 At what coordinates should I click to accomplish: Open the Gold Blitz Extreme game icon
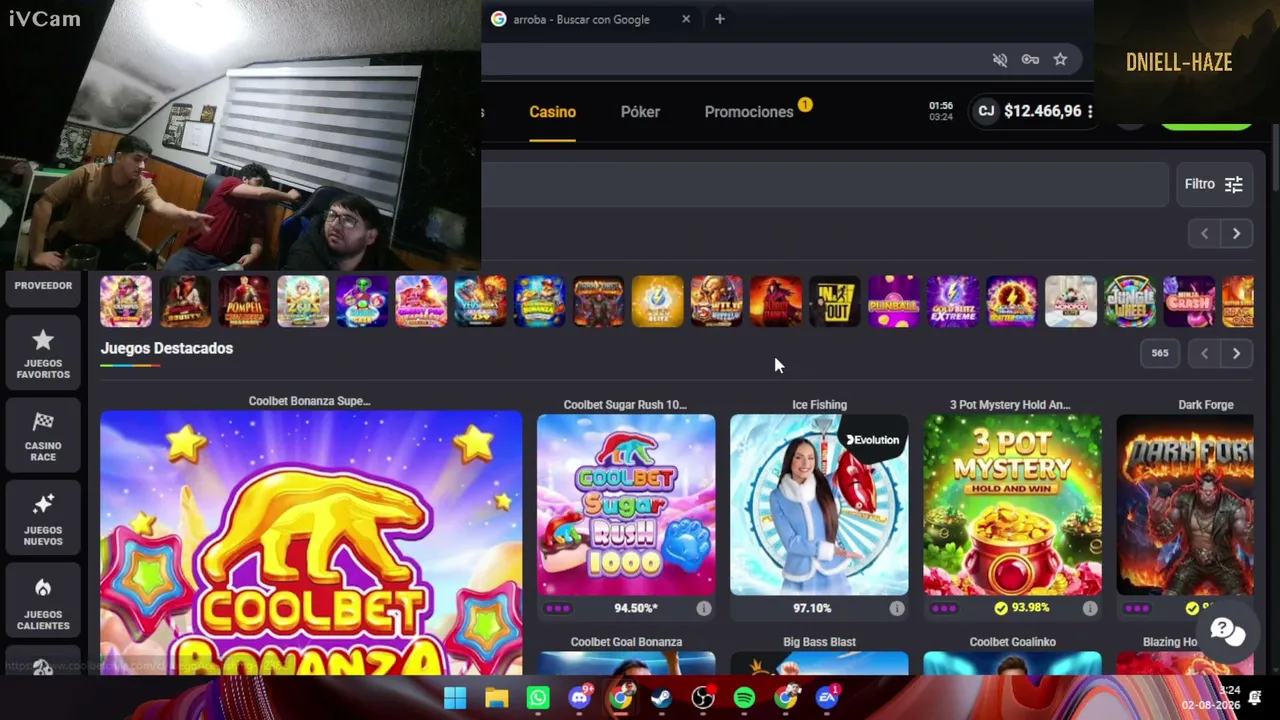tap(953, 301)
